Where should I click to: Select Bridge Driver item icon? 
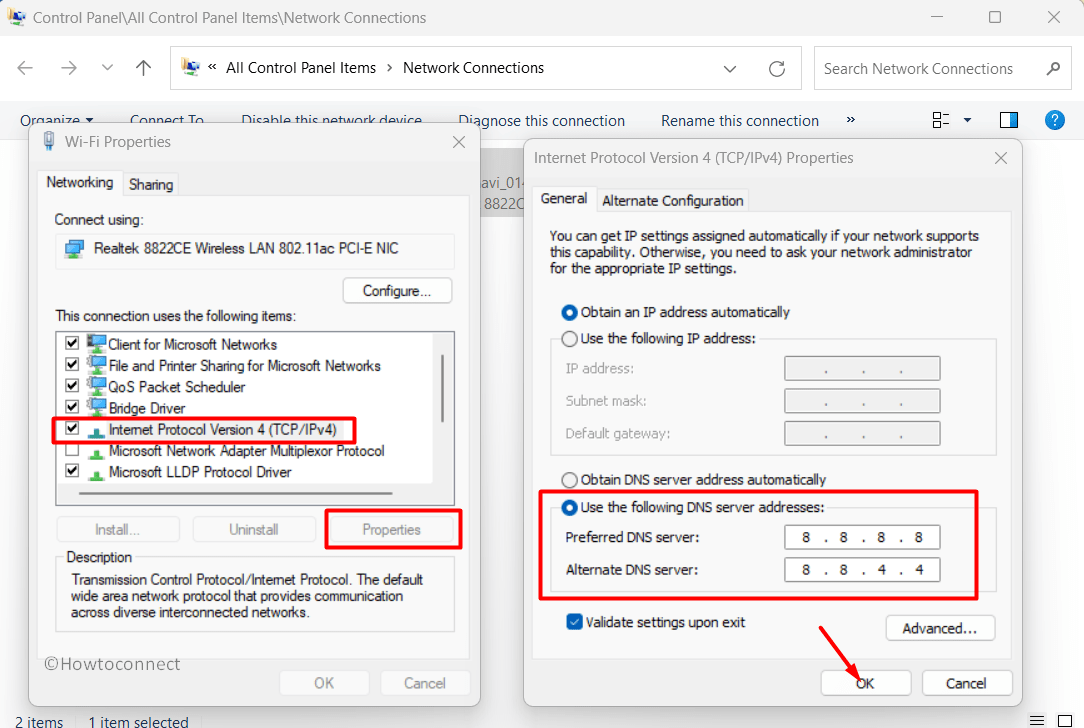pos(96,407)
